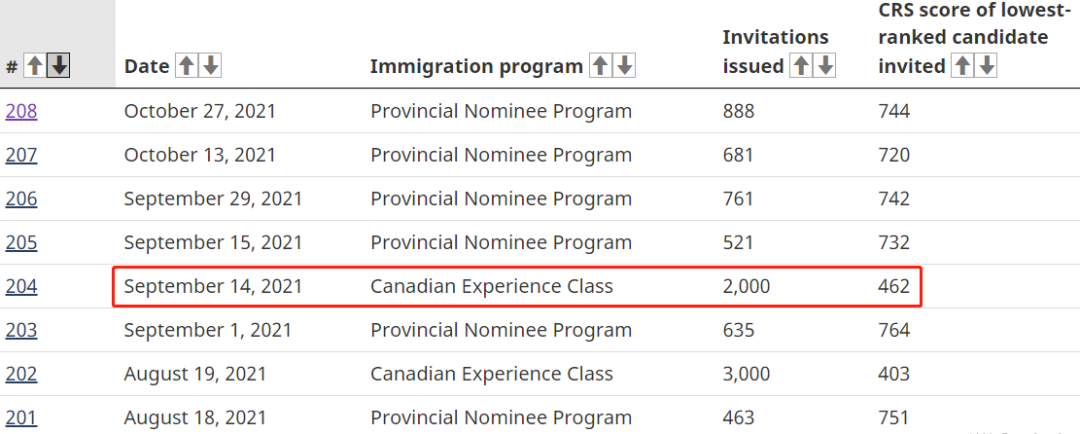This screenshot has width=1080, height=434.
Task: Sort Invitations issued descending
Action: tap(825, 67)
